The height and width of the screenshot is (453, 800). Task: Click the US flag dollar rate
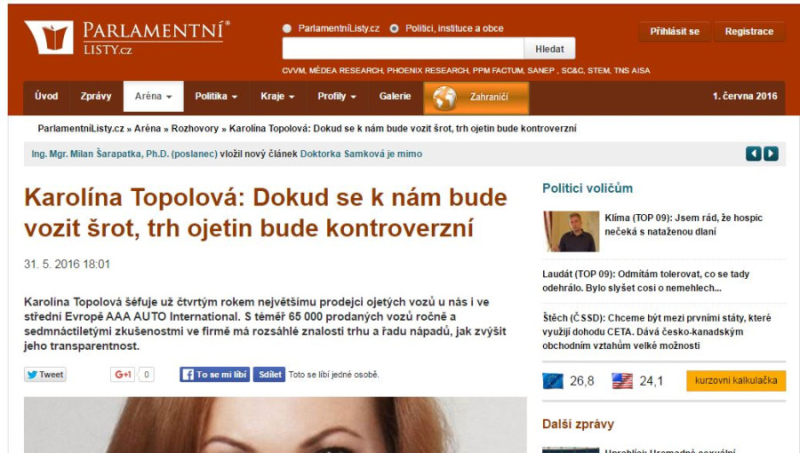pyautogui.click(x=638, y=381)
